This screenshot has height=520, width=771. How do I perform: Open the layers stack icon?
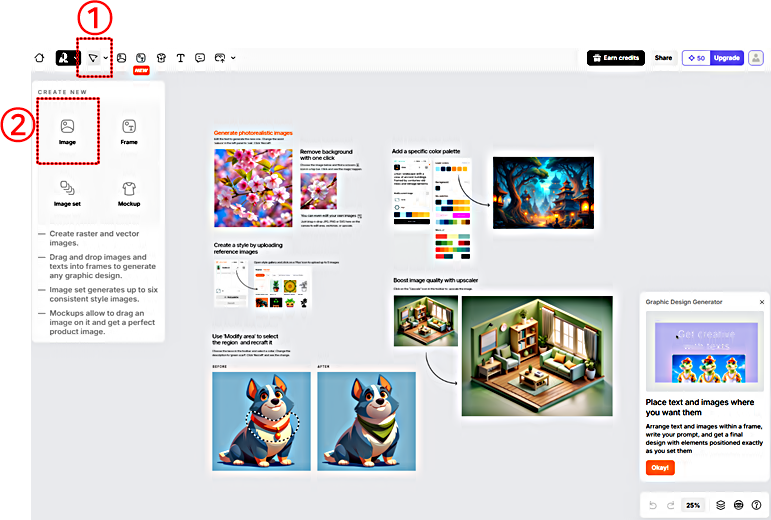click(720, 505)
